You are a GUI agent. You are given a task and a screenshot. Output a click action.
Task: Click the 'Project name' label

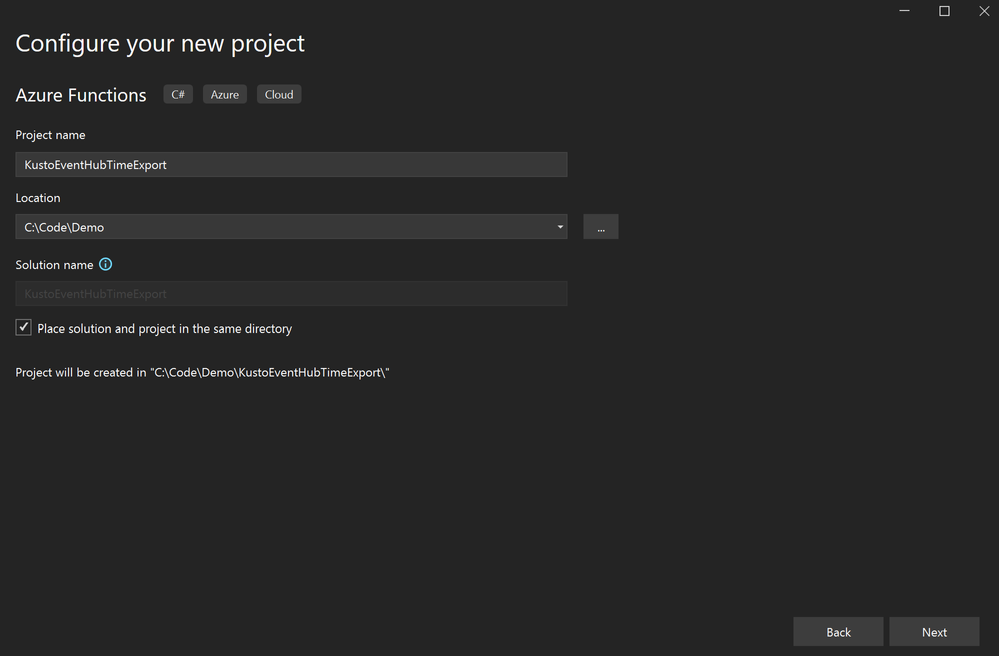[50, 135]
